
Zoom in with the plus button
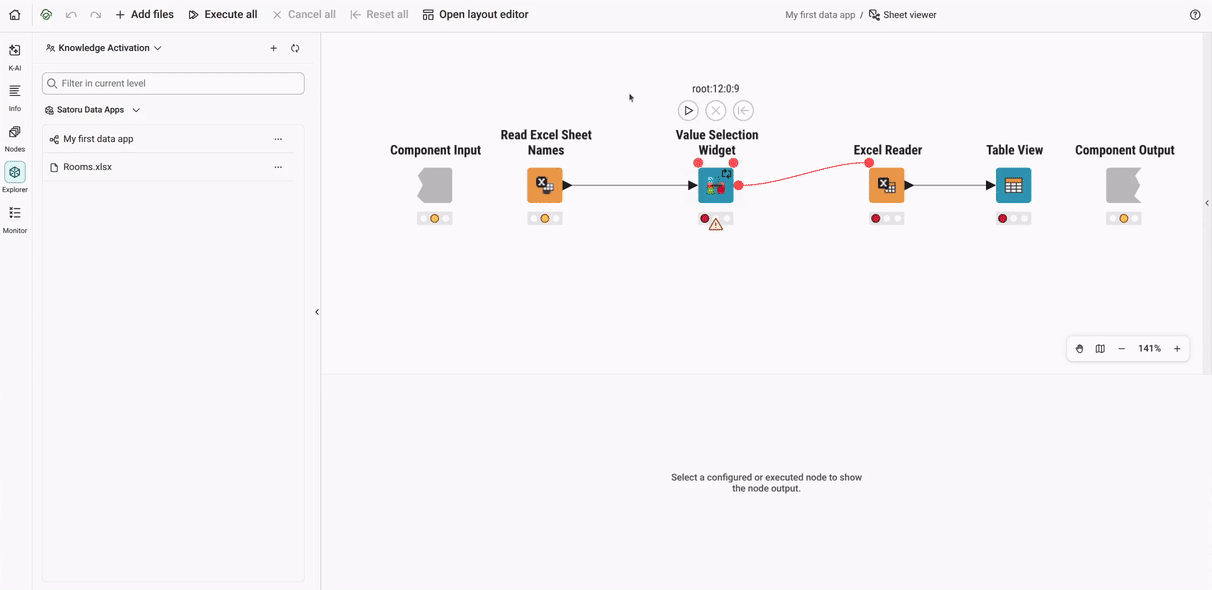point(1177,349)
